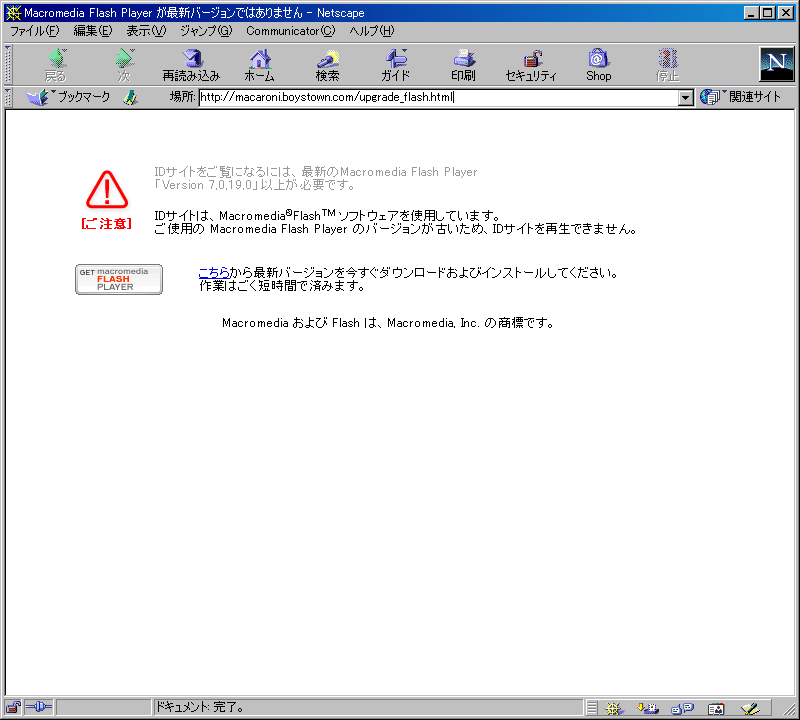Click the Macromedia trademark notice text
Viewport: 800px width, 720px height.
(x=388, y=323)
